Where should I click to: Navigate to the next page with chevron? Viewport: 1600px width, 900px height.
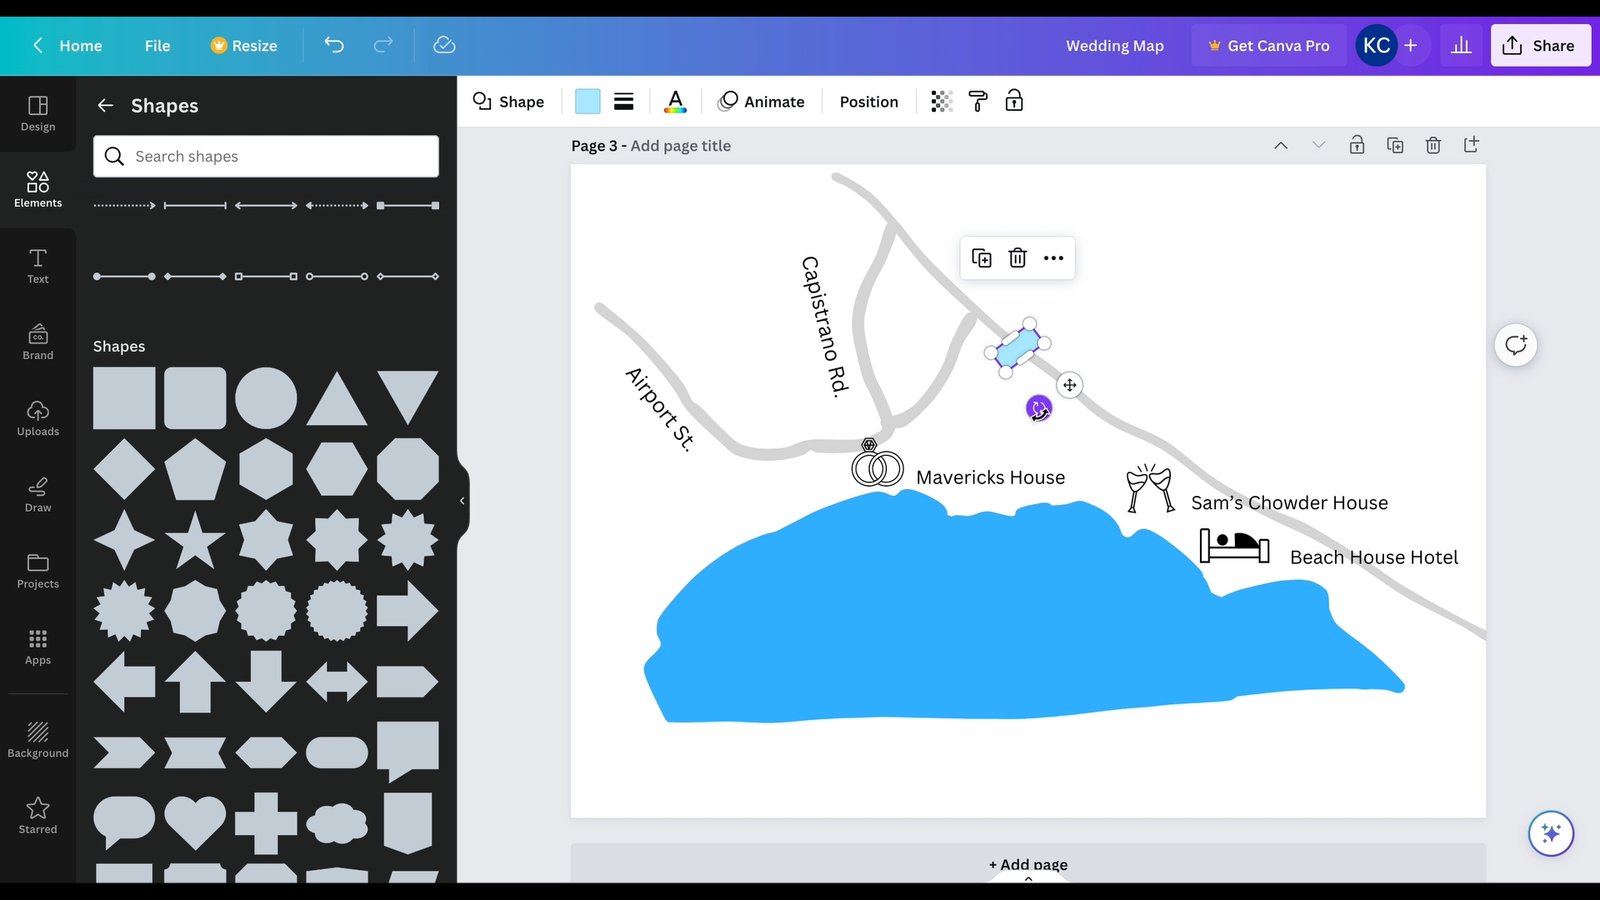pyautogui.click(x=1318, y=145)
